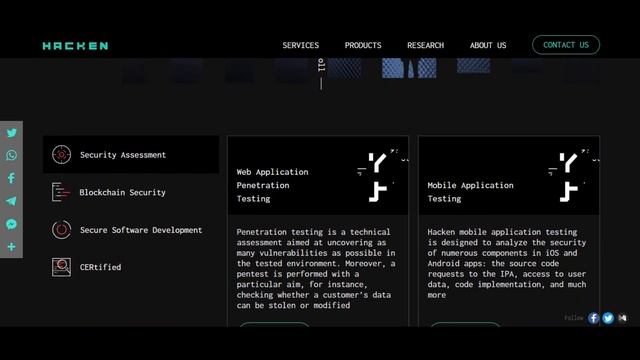Click the Blockchain Security code icon
Screen dimensions: 640x360
tap(61, 192)
